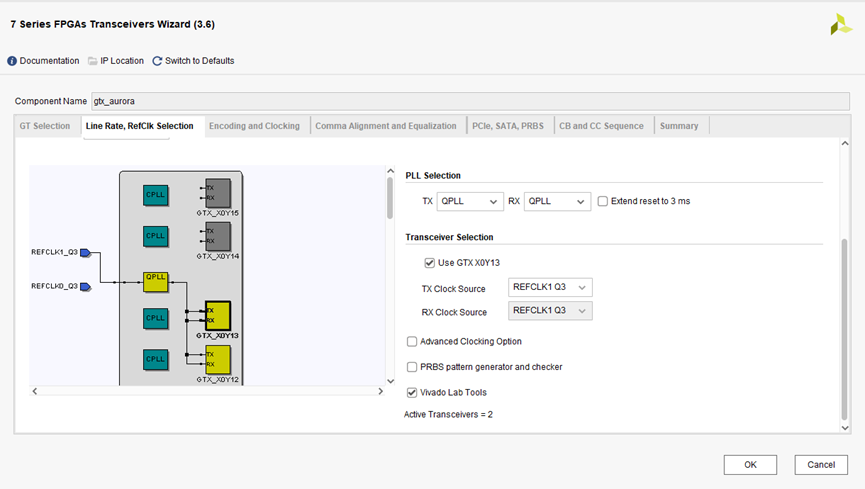Open the Documentation info icon
Screen dimensions: 865x489
pos(12,61)
